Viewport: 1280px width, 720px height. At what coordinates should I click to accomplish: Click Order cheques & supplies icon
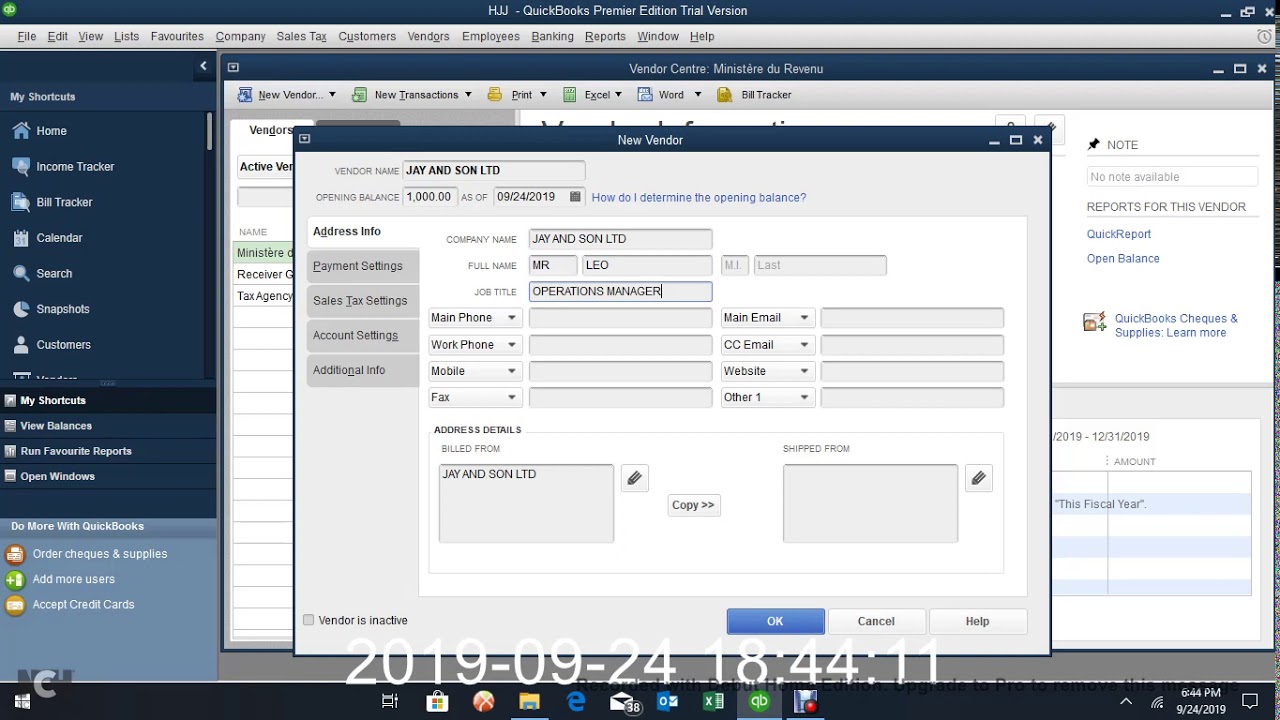[15, 554]
